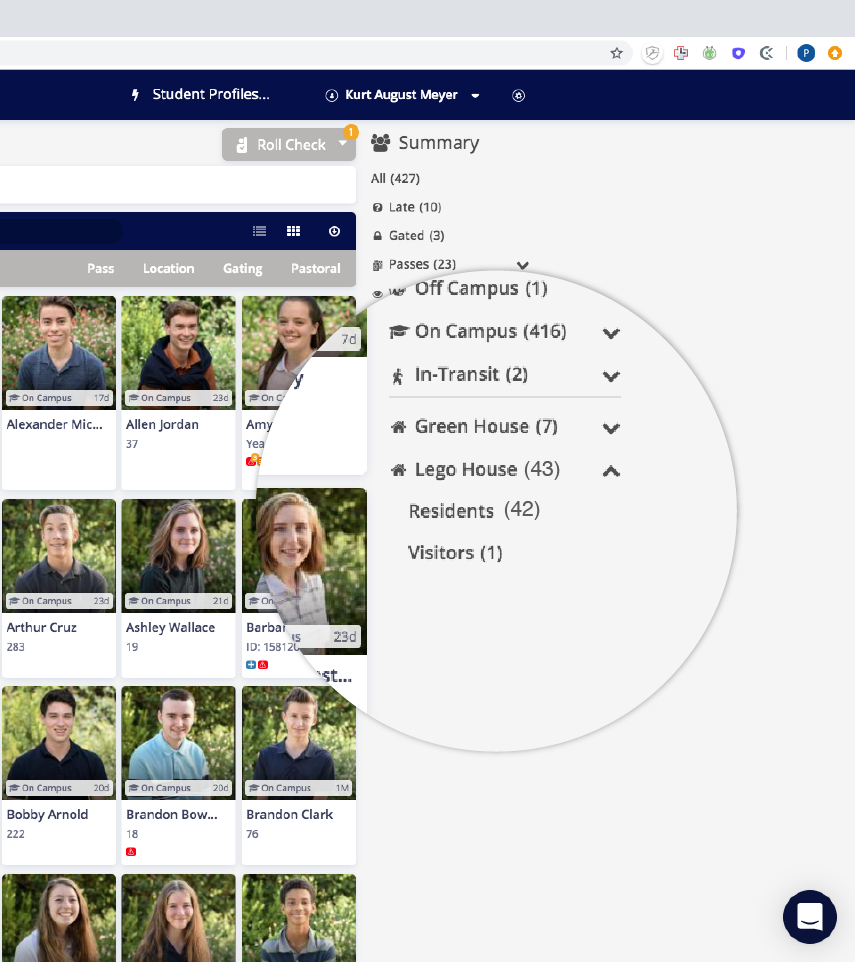The height and width of the screenshot is (962, 856).
Task: Select Visitors (1) under Lego House
Action: (x=455, y=553)
